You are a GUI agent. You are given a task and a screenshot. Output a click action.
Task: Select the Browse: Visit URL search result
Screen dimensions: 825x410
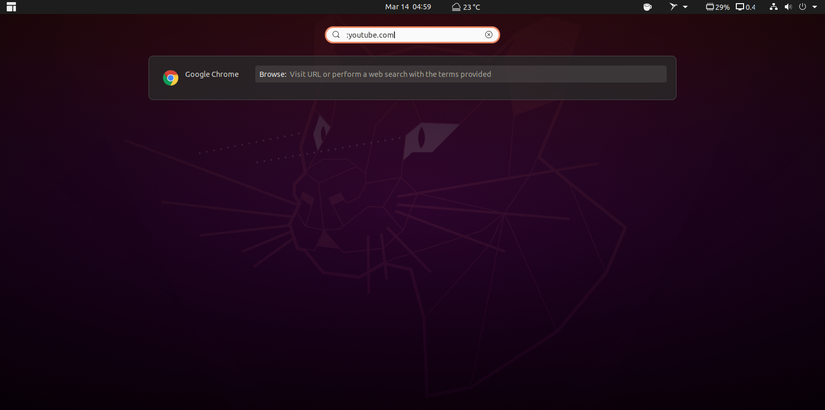pos(460,74)
